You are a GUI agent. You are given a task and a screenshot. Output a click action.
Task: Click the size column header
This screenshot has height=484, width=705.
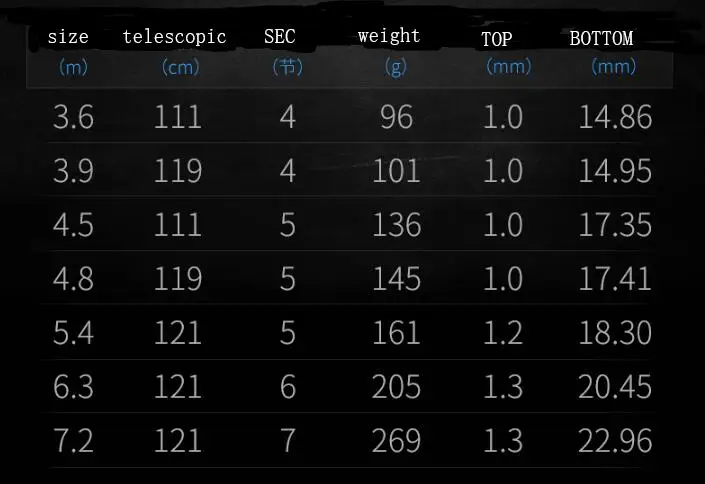point(68,37)
